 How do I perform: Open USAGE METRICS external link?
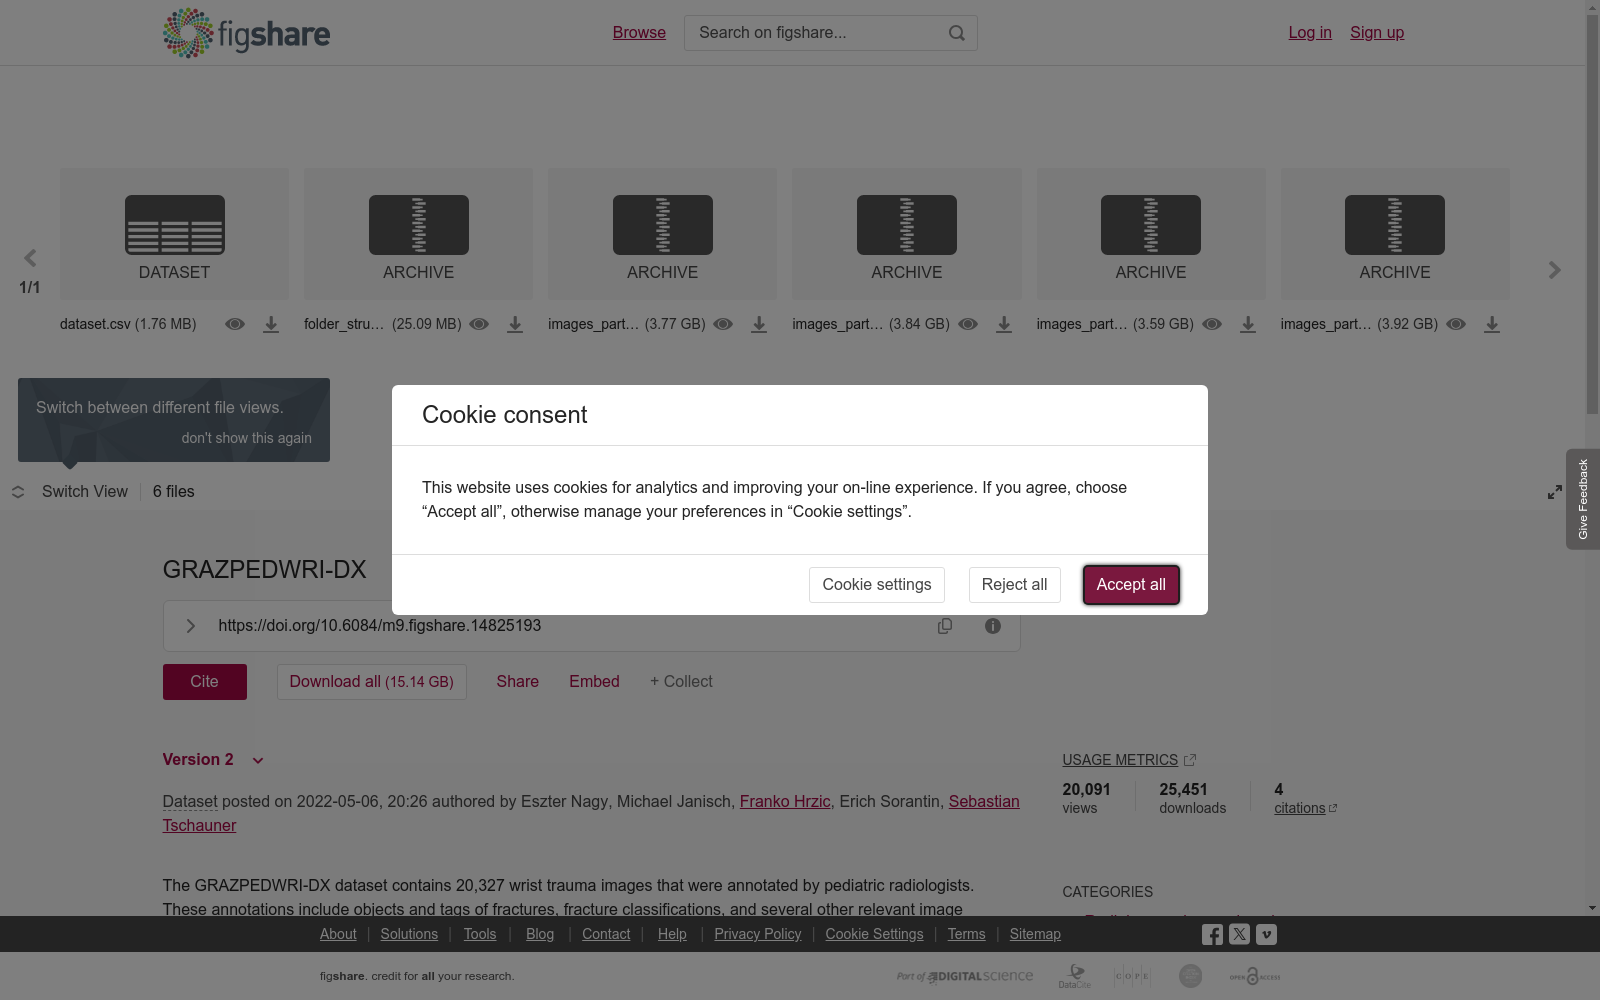click(1130, 760)
